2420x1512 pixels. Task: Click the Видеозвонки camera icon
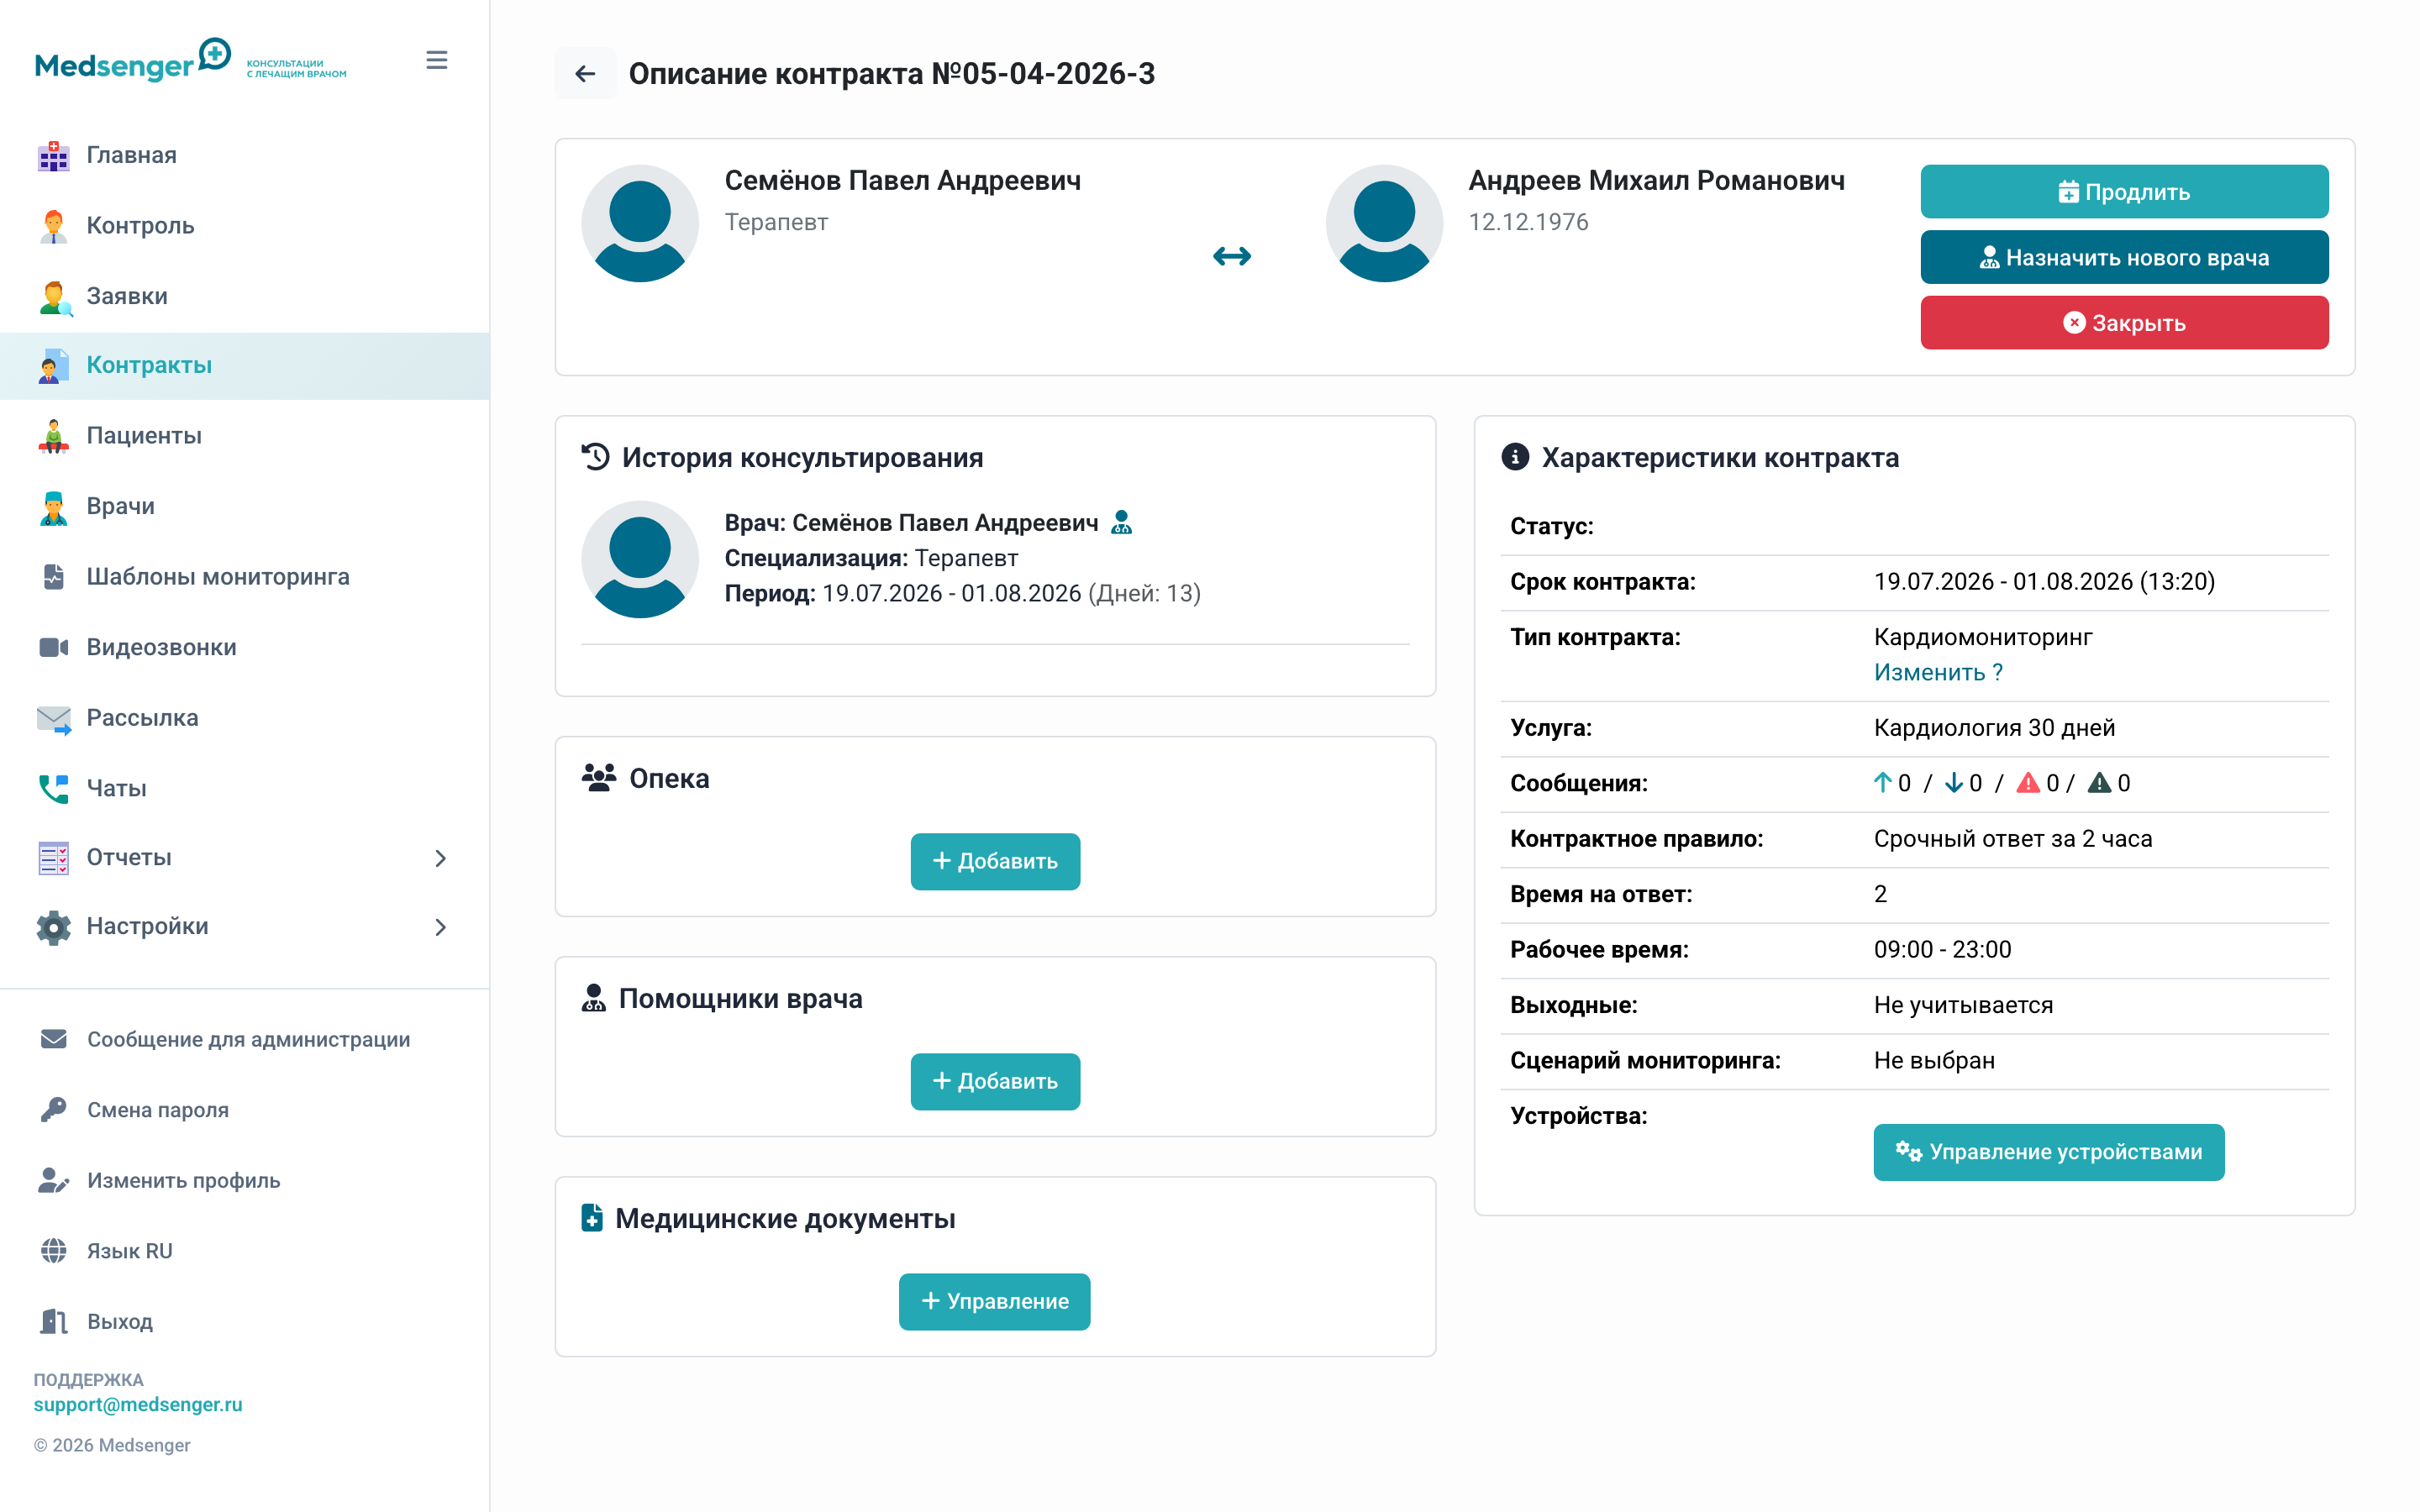click(54, 647)
